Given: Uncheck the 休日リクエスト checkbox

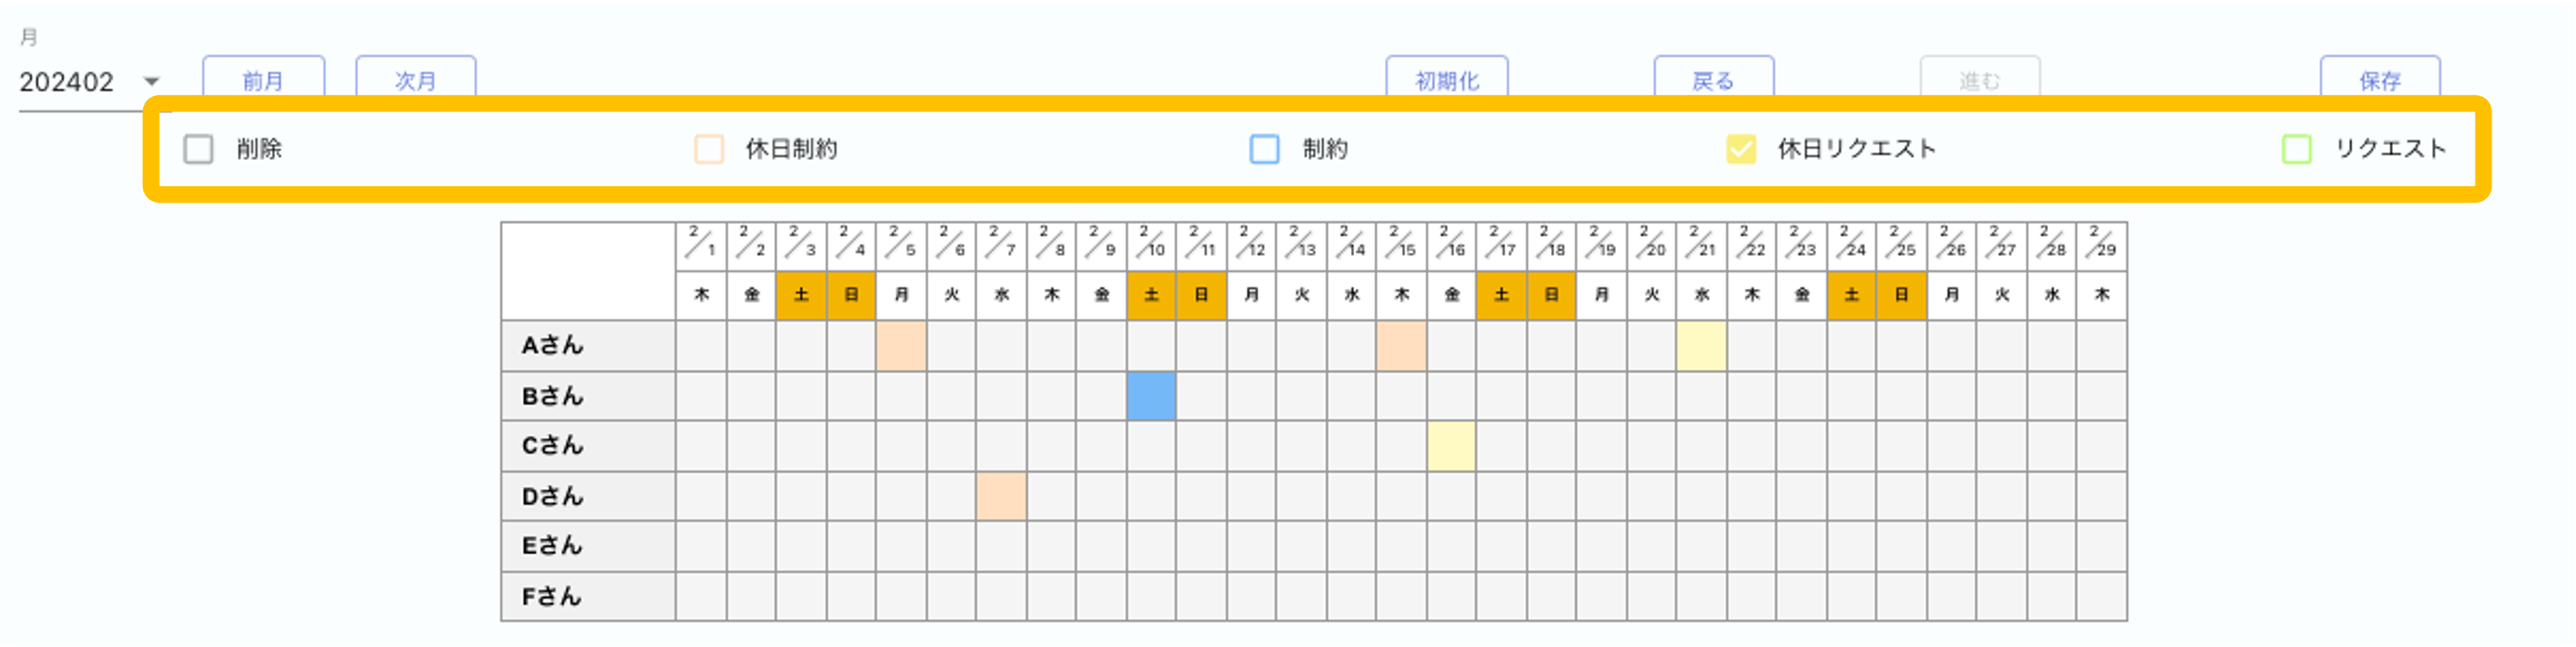Looking at the screenshot, I should click(x=1740, y=149).
